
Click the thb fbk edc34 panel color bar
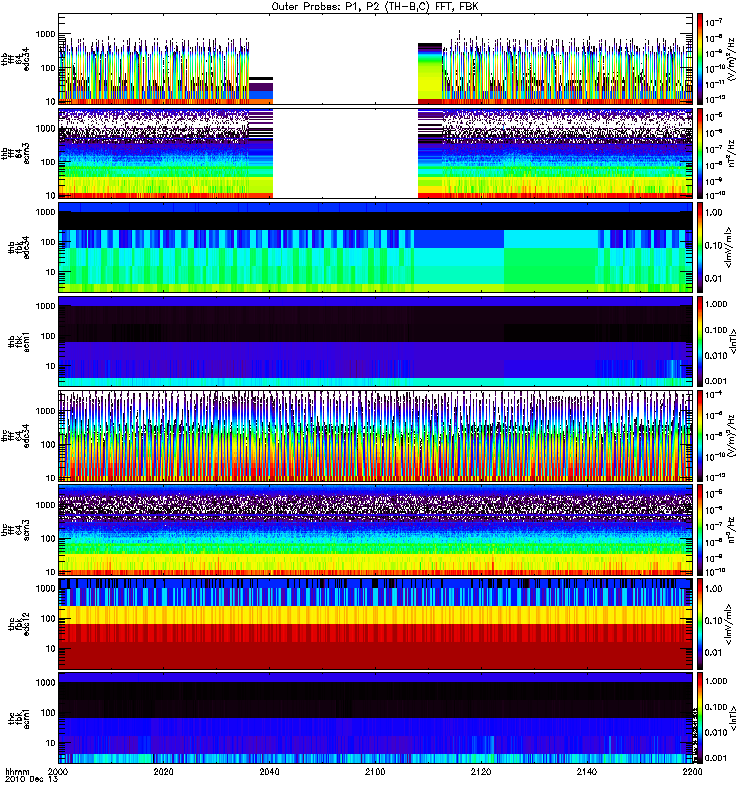tap(700, 247)
